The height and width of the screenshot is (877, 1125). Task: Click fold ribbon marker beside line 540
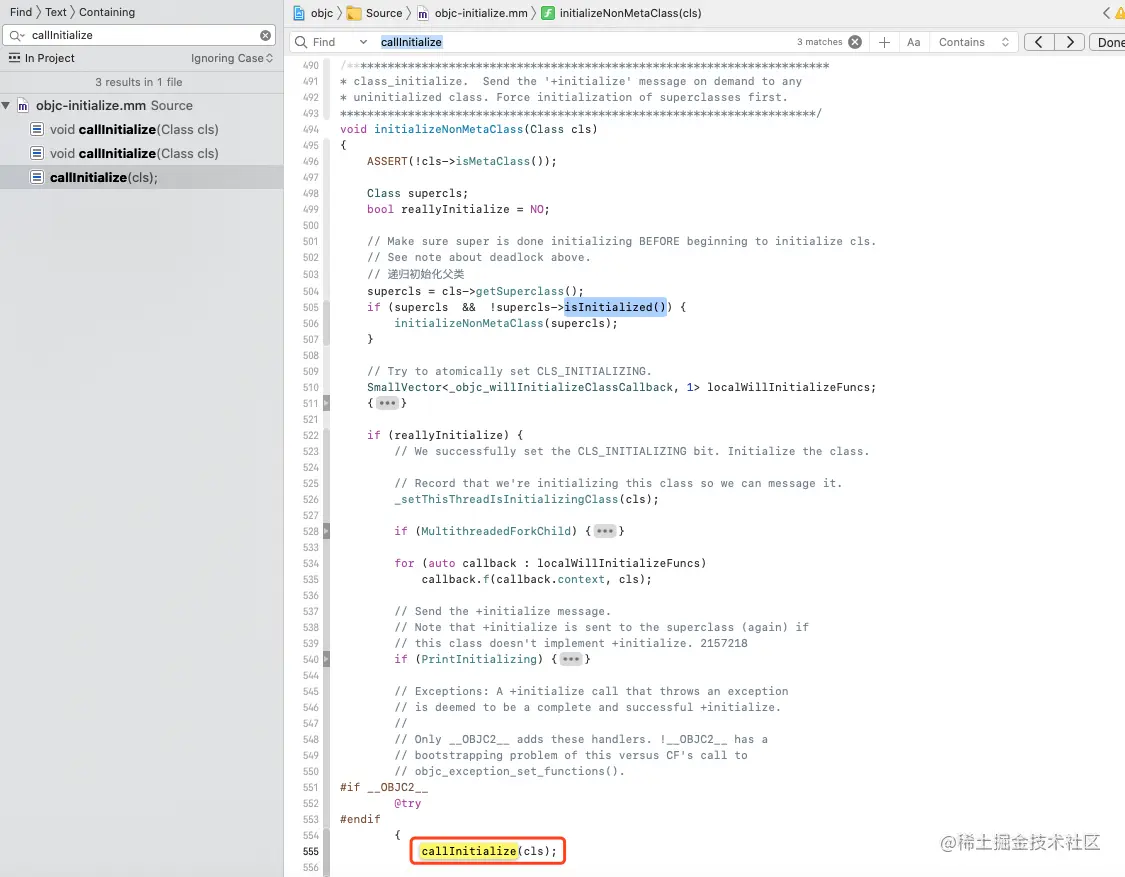tap(326, 659)
